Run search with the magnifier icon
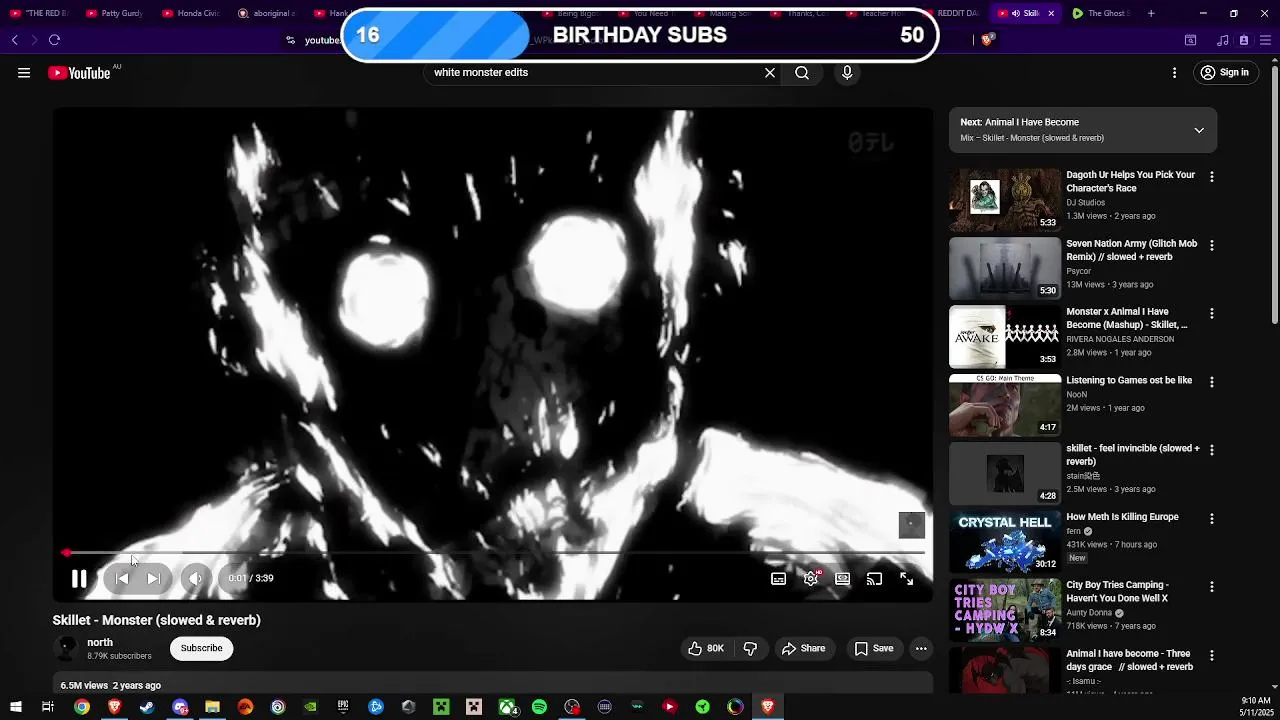 point(802,73)
